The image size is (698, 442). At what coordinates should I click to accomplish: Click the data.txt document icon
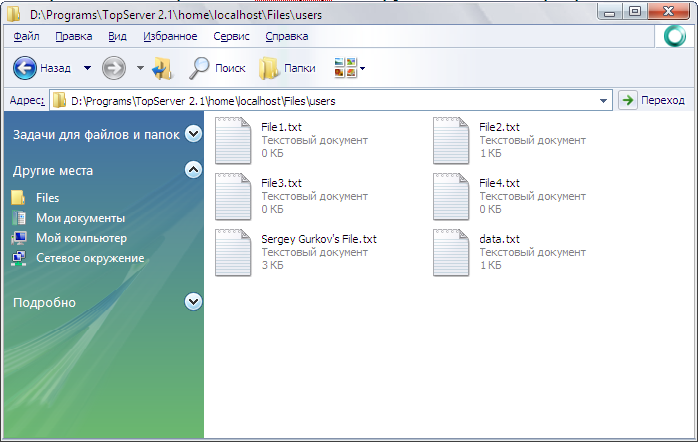[451, 253]
